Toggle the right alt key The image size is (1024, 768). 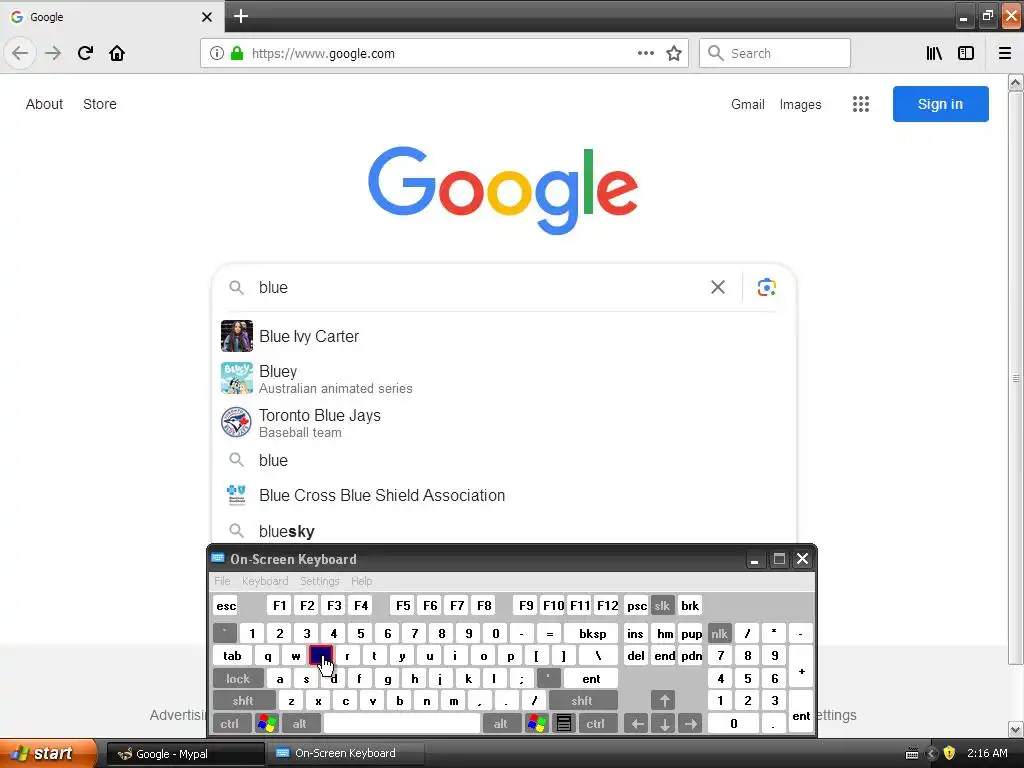(x=501, y=724)
